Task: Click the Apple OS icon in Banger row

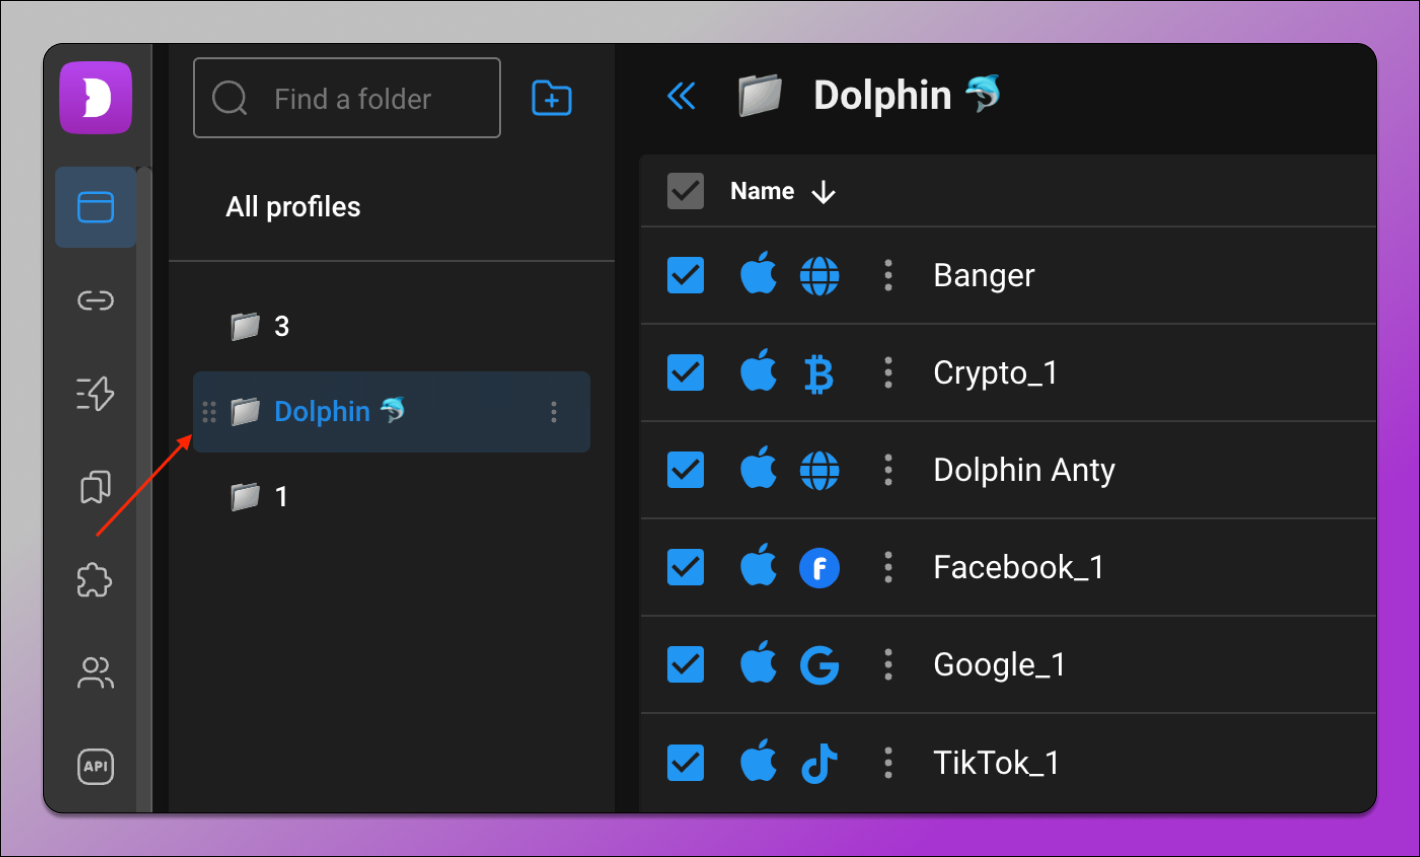Action: [759, 274]
